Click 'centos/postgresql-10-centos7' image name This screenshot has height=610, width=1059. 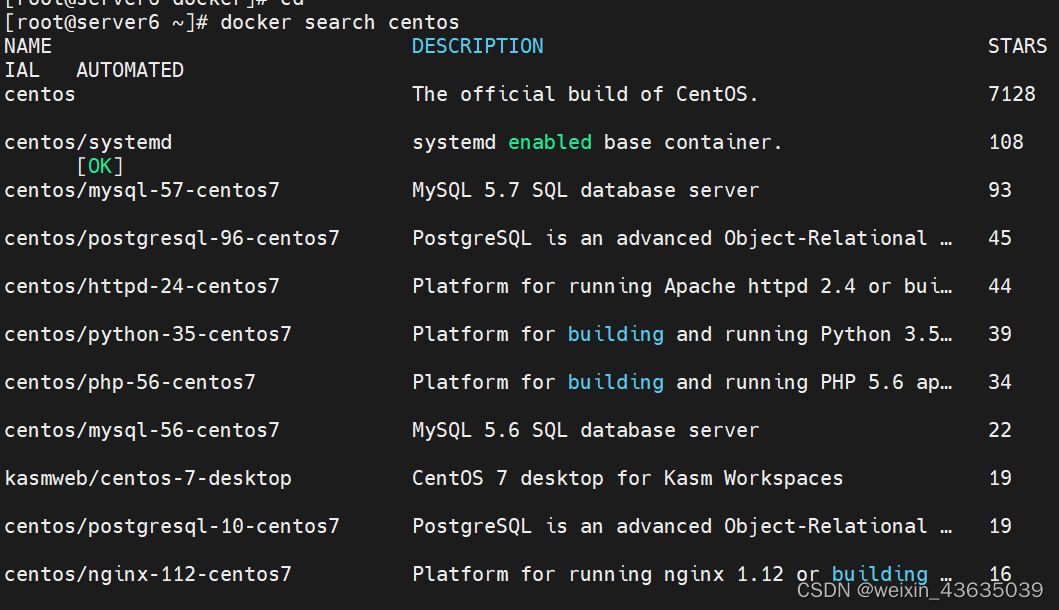point(172,526)
